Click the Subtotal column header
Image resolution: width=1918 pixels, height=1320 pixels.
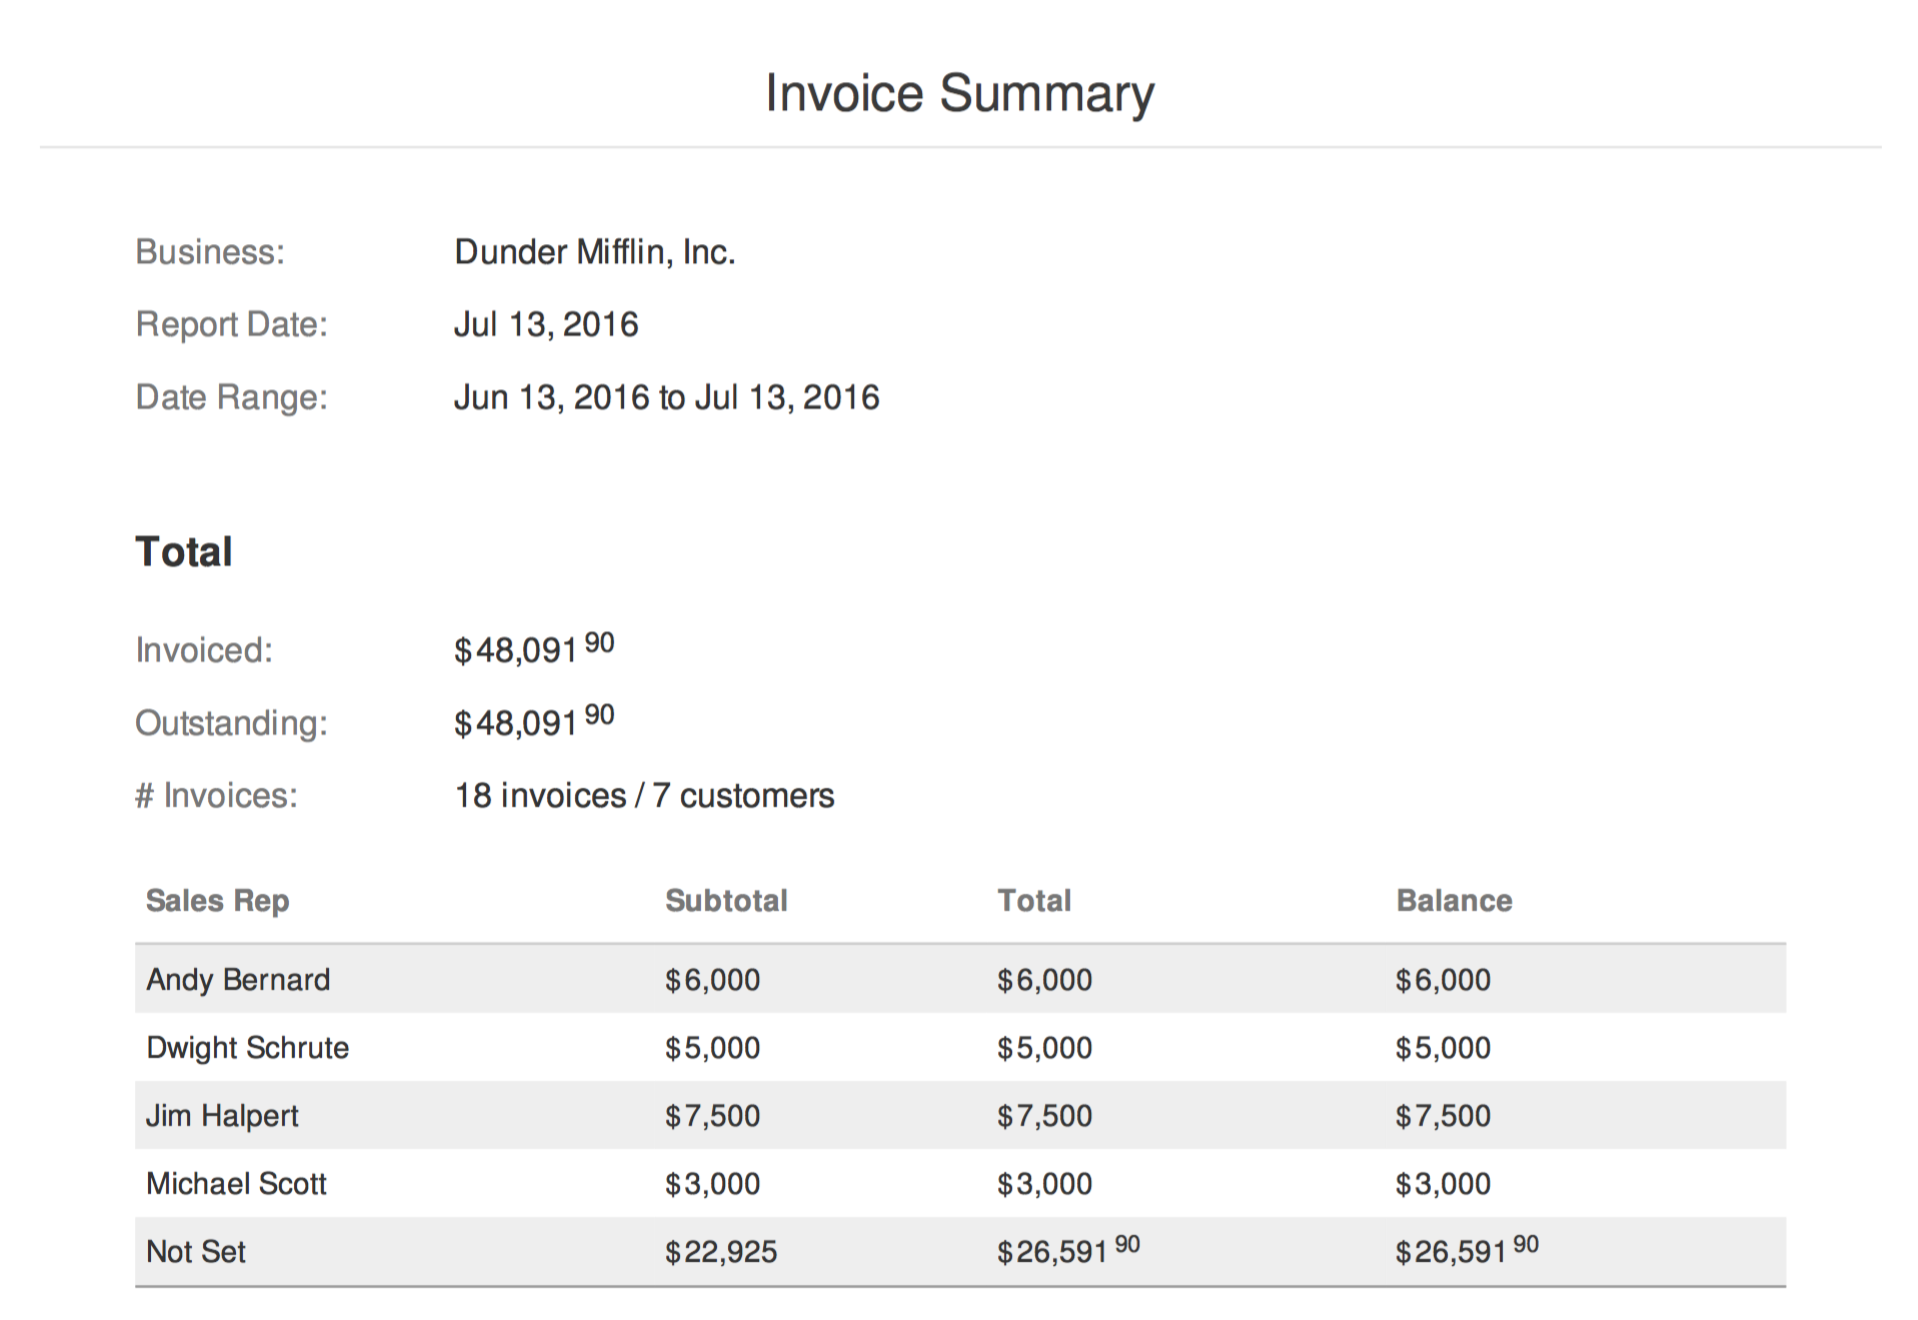pyautogui.click(x=727, y=901)
